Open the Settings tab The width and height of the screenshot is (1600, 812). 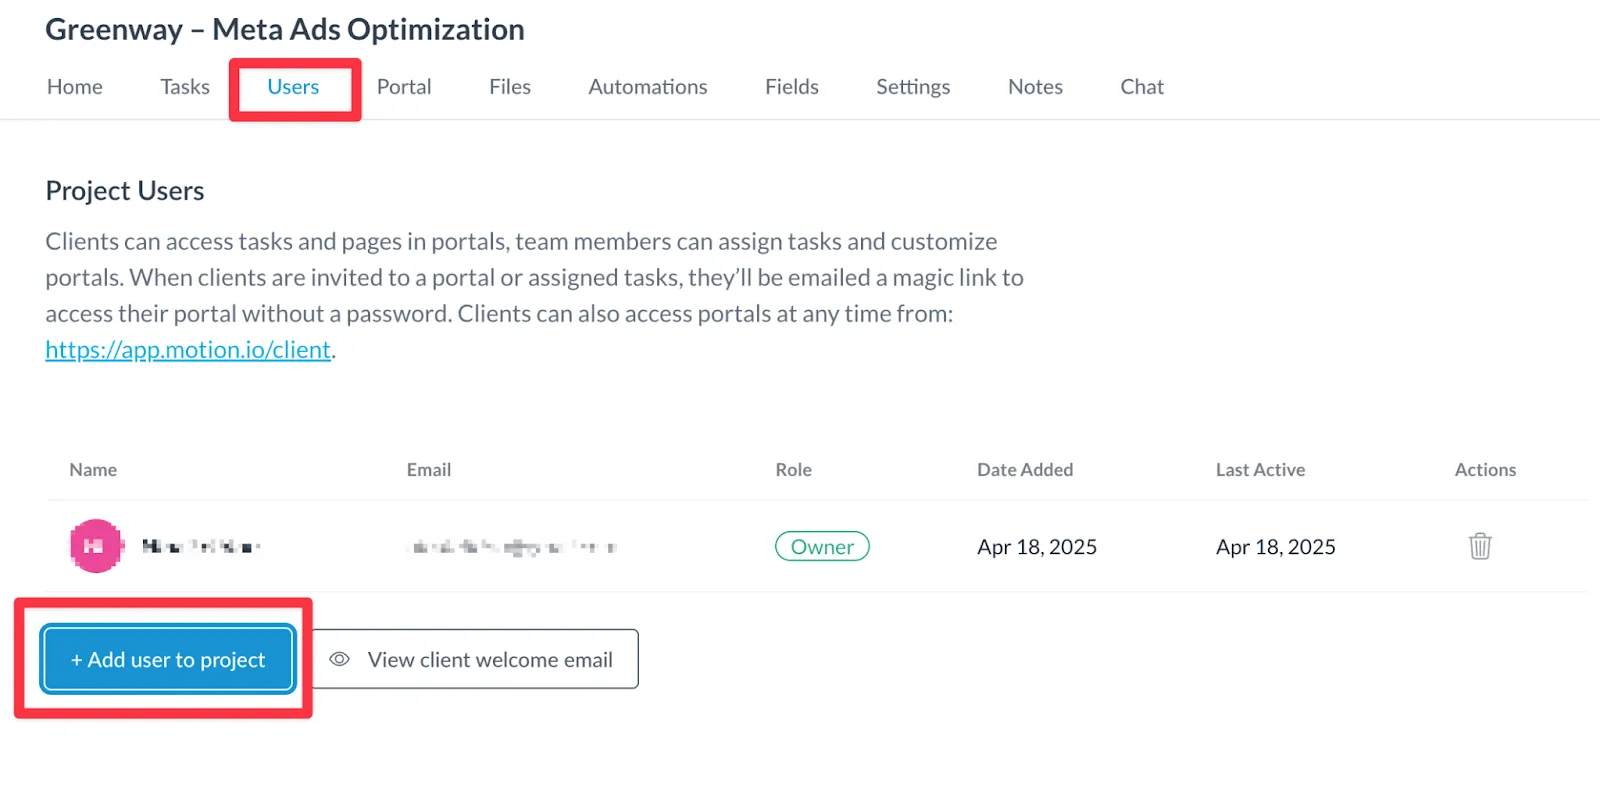tap(913, 87)
